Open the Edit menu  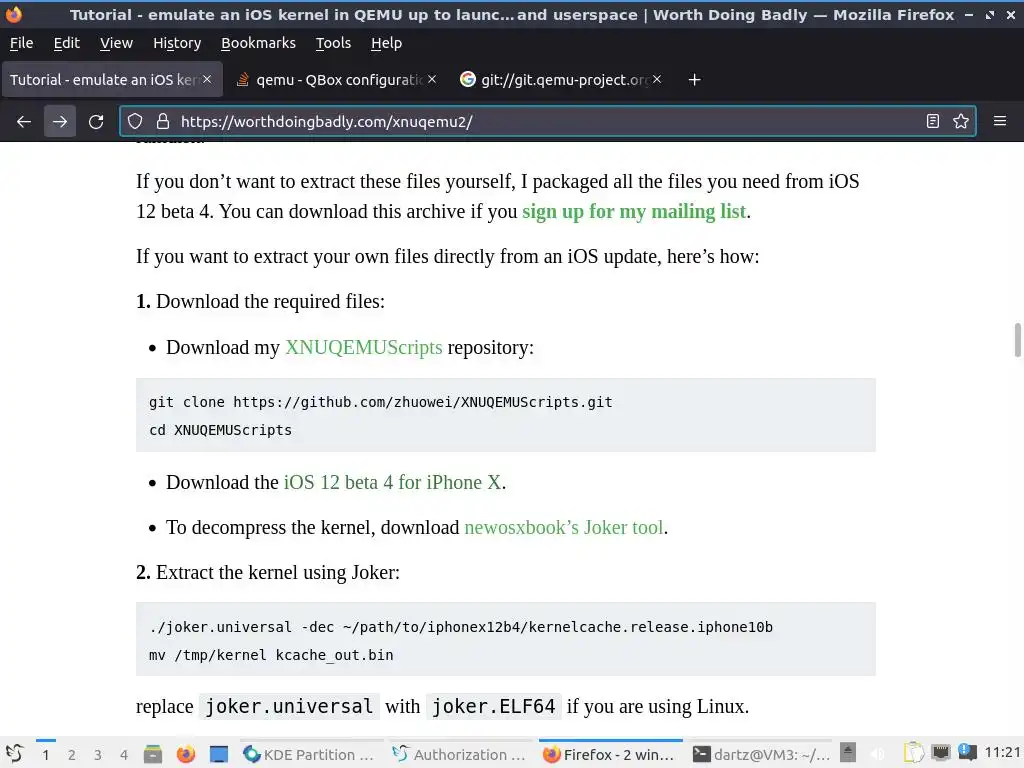coord(67,43)
